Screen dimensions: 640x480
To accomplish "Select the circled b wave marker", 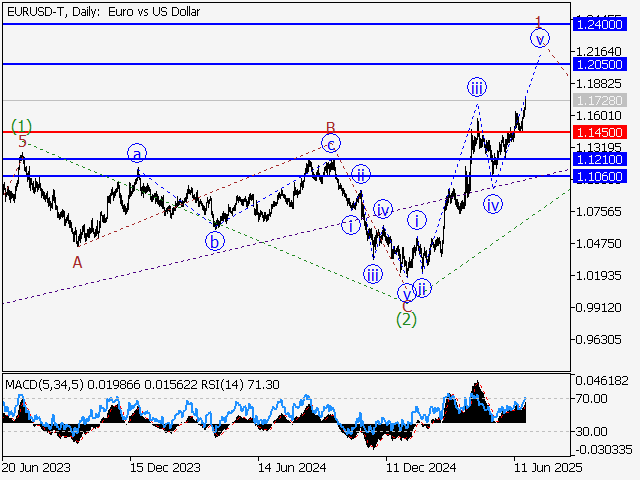I will [x=214, y=240].
